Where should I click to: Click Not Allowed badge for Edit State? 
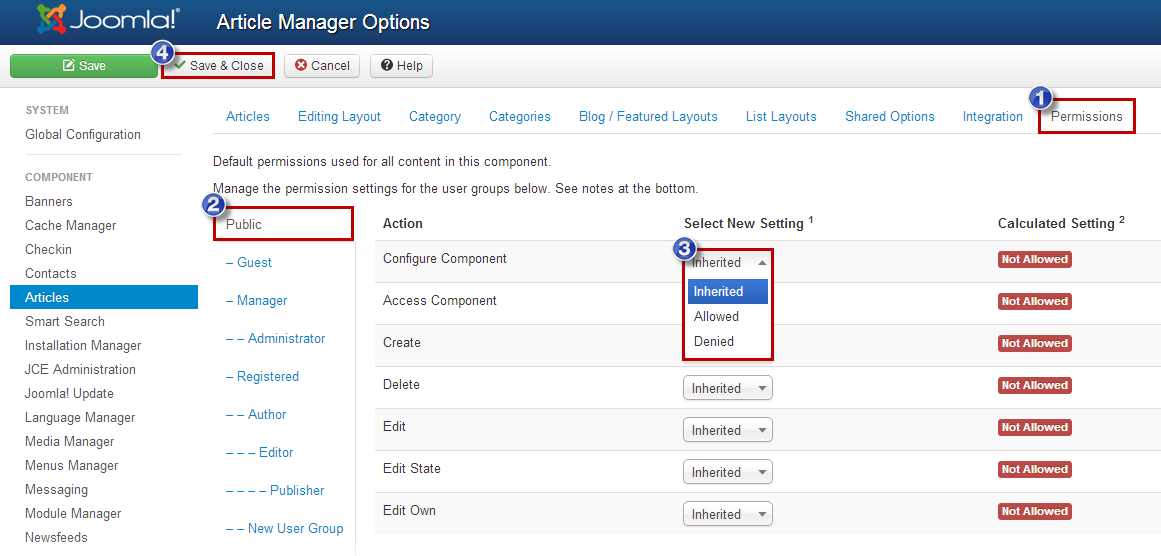(x=1035, y=469)
